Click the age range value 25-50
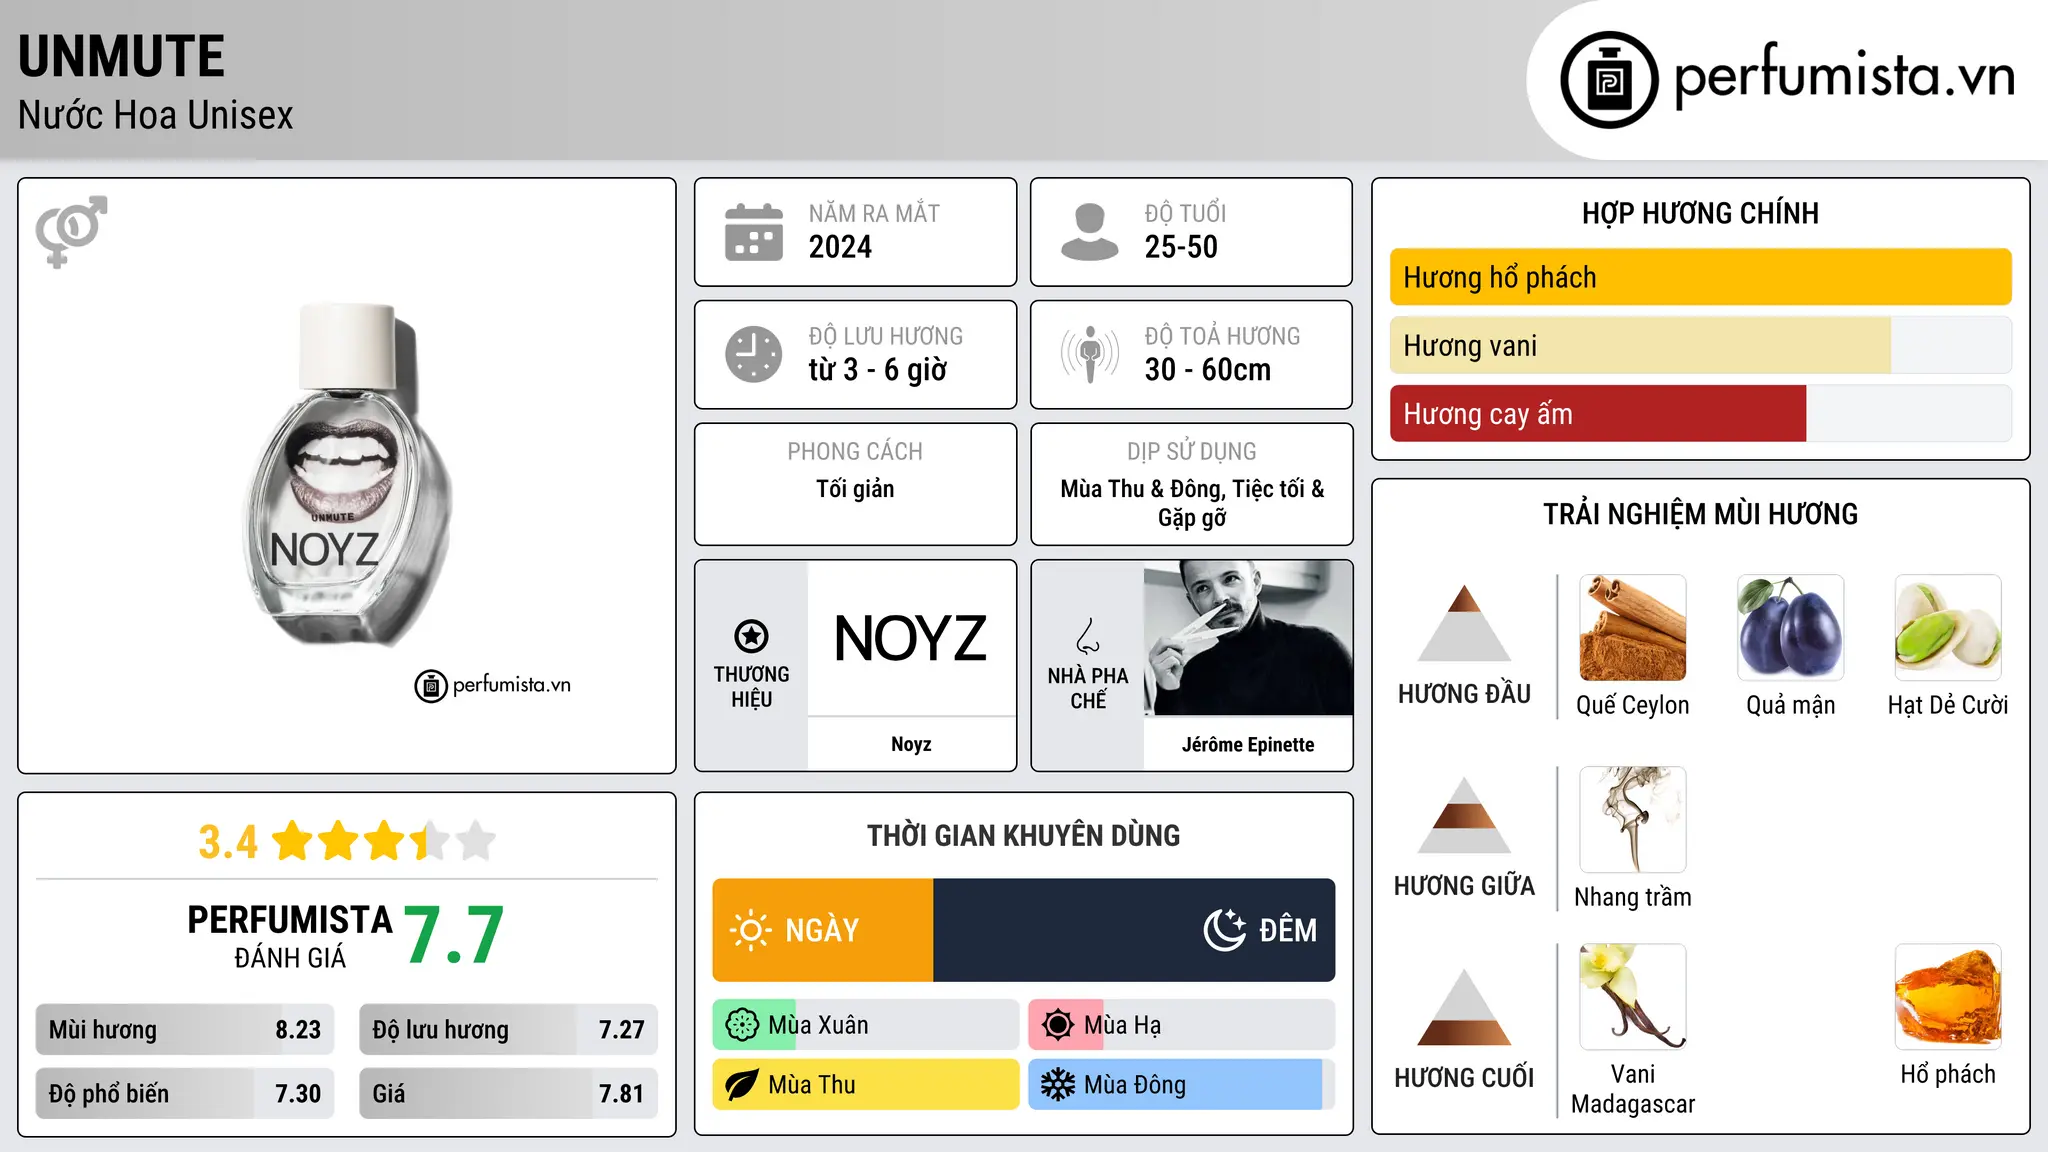Viewport: 2048px width, 1152px height. [x=1181, y=247]
